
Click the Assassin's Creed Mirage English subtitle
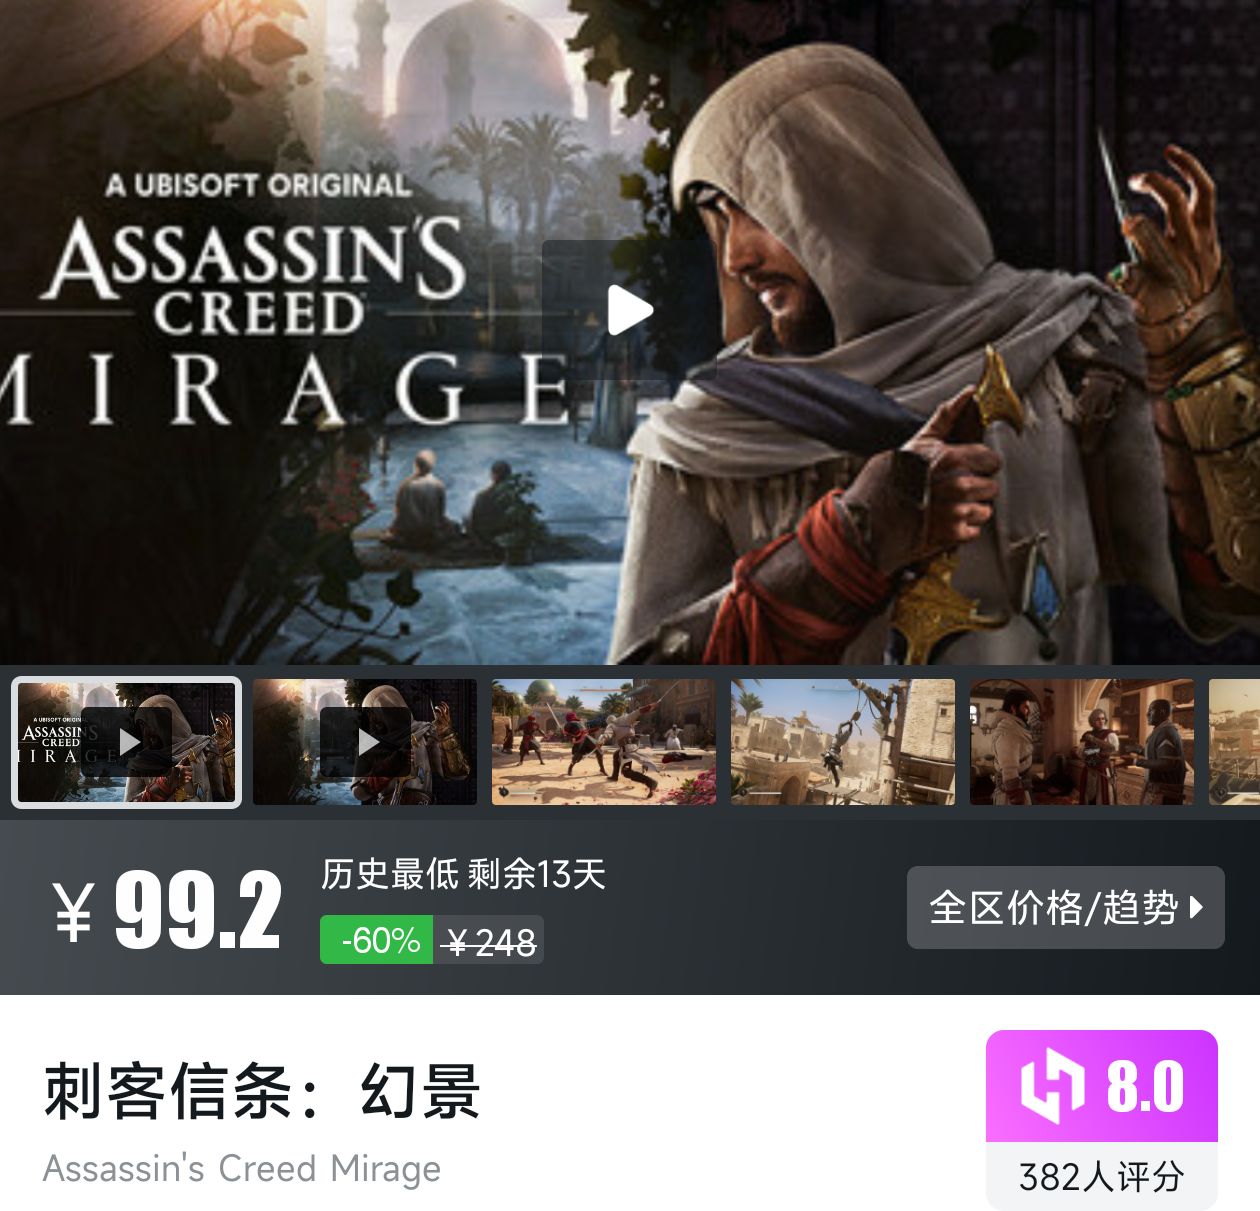(x=242, y=1168)
